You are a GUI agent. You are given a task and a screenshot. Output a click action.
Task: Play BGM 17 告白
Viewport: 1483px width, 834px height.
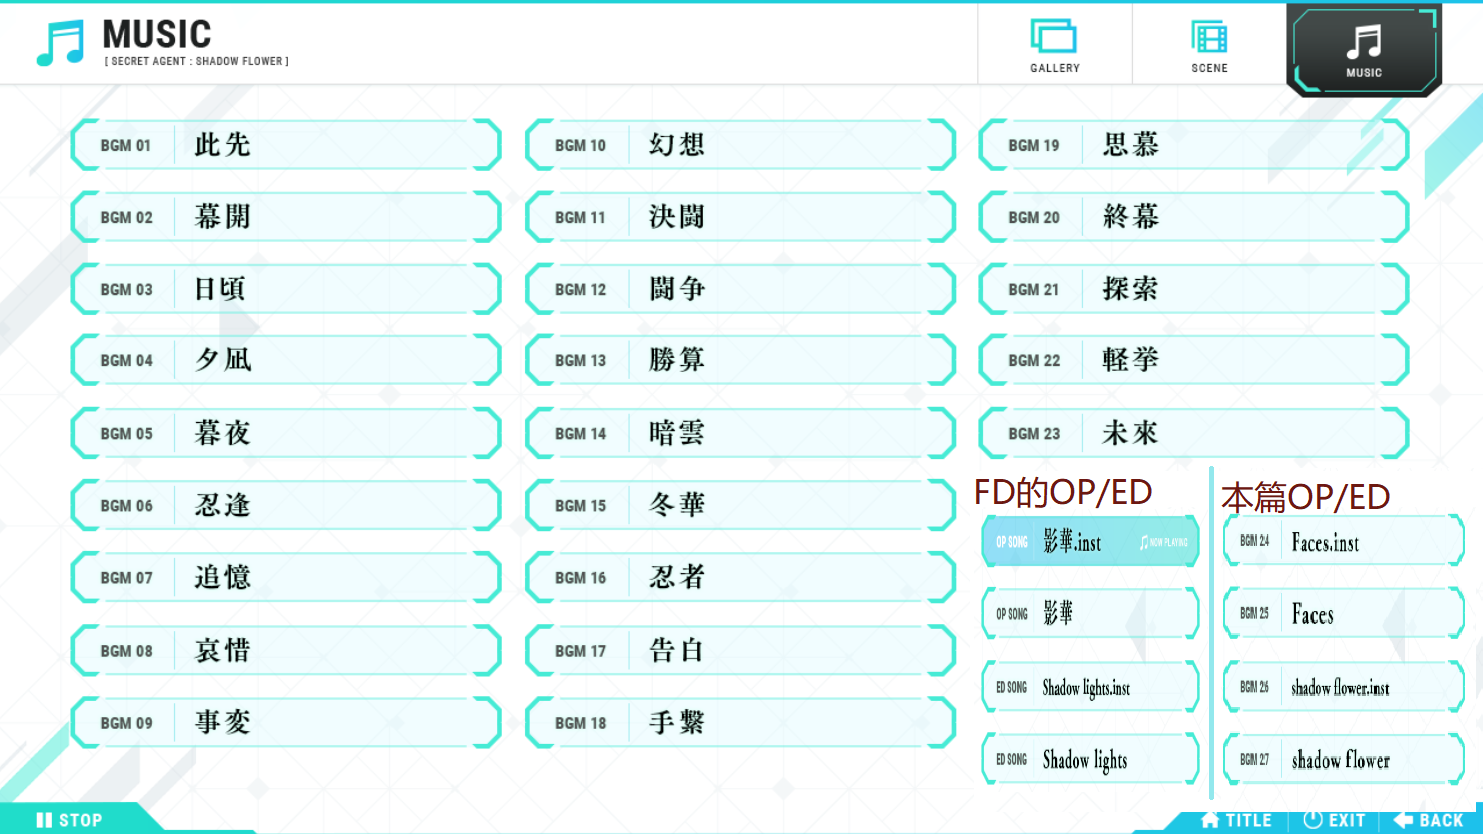click(740, 650)
